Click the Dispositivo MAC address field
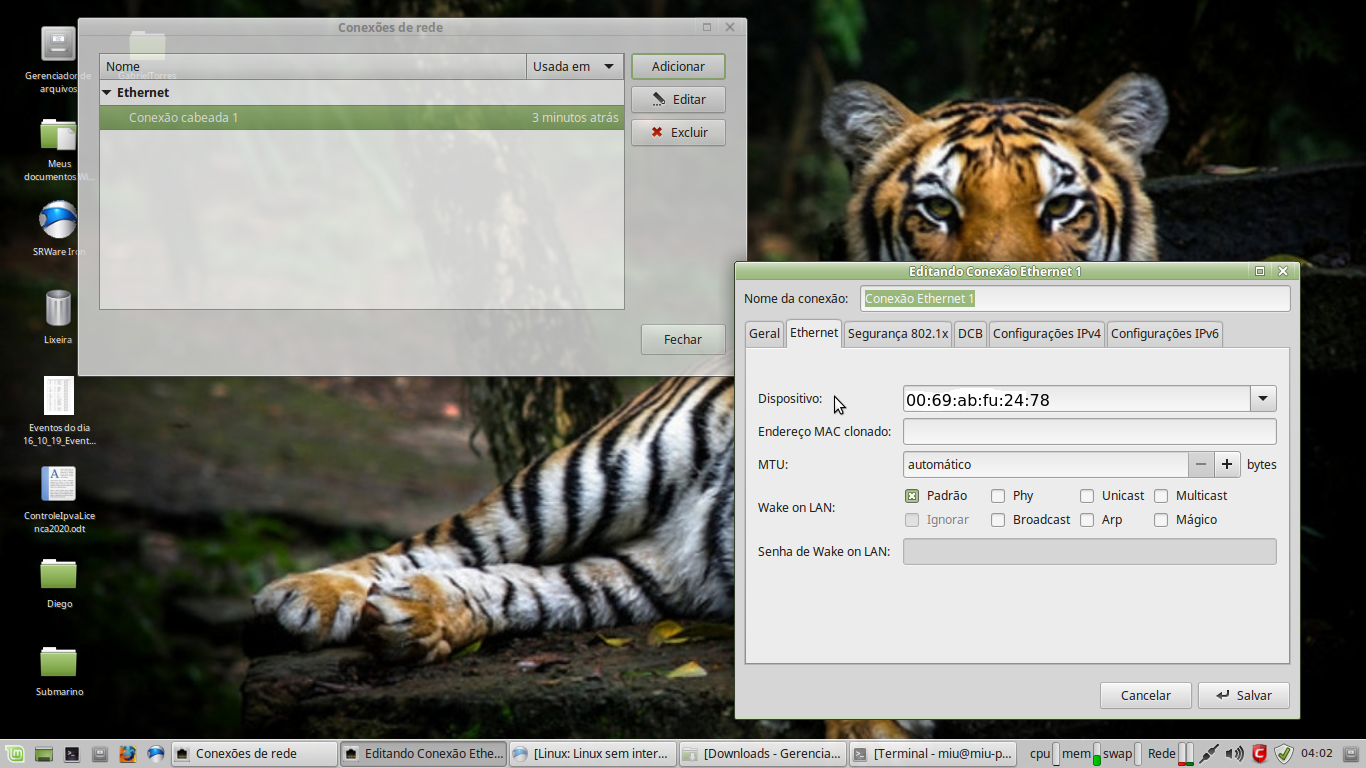The width and height of the screenshot is (1366, 768). coord(1077,399)
